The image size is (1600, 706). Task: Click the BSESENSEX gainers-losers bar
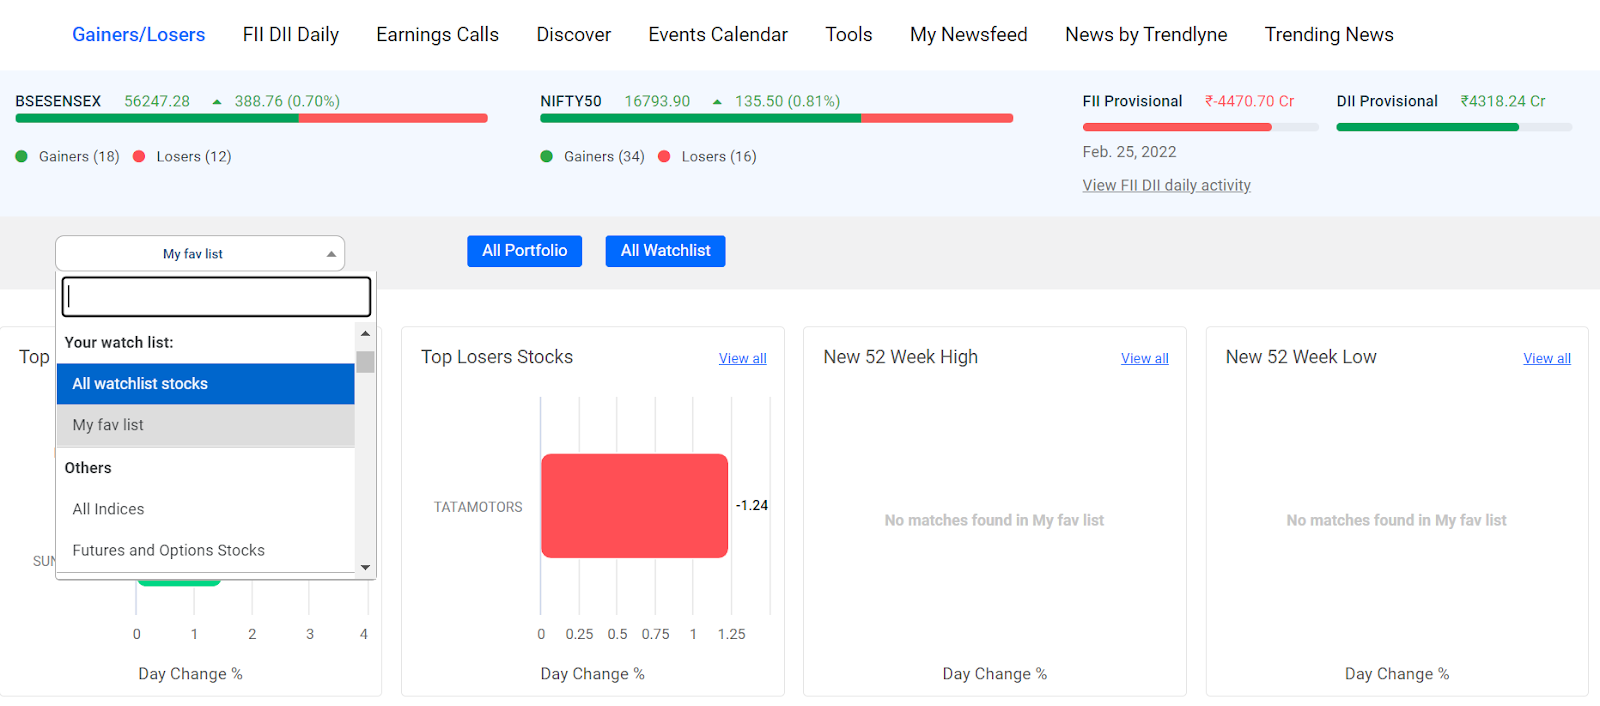tap(251, 118)
